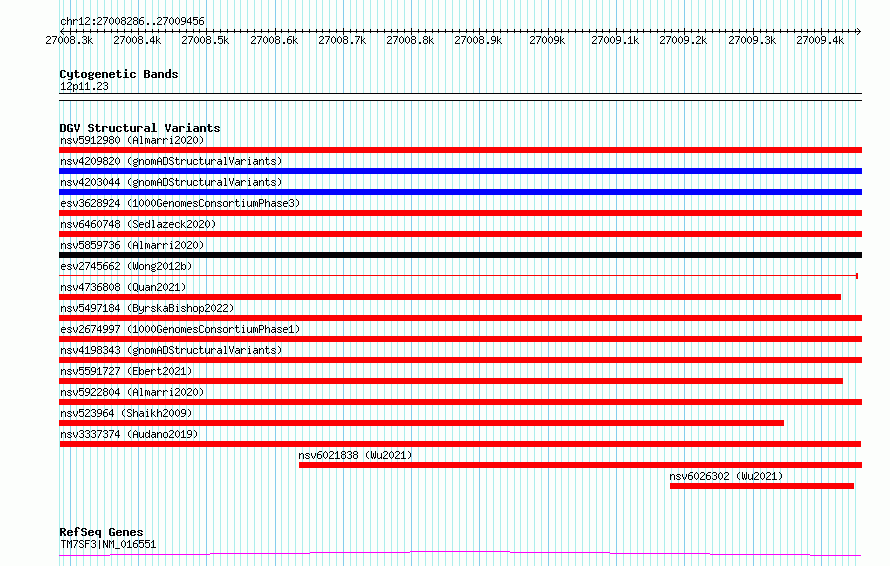890x566 pixels.
Task: Click the nsv5591727 (Ebert2021) variant bar
Action: (x=451, y=381)
